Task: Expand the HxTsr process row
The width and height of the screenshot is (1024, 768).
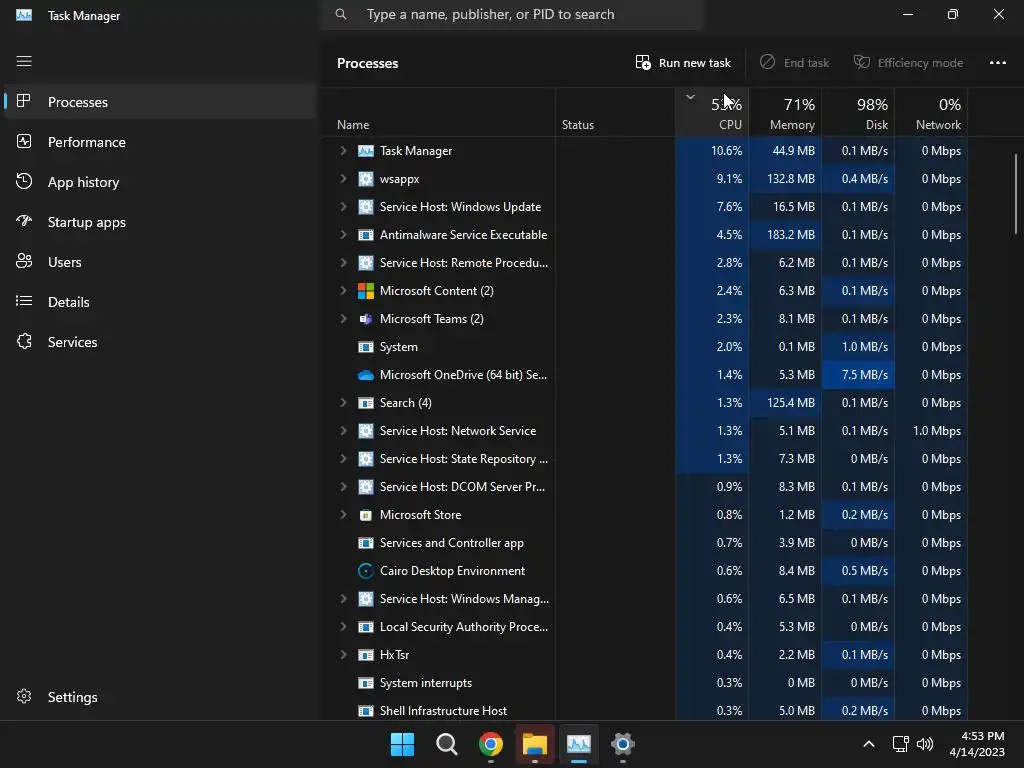Action: [344, 654]
